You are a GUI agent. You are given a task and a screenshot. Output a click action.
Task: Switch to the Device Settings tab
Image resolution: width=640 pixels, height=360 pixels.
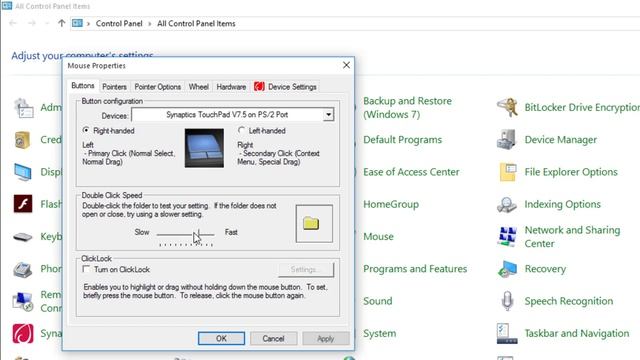tap(285, 87)
